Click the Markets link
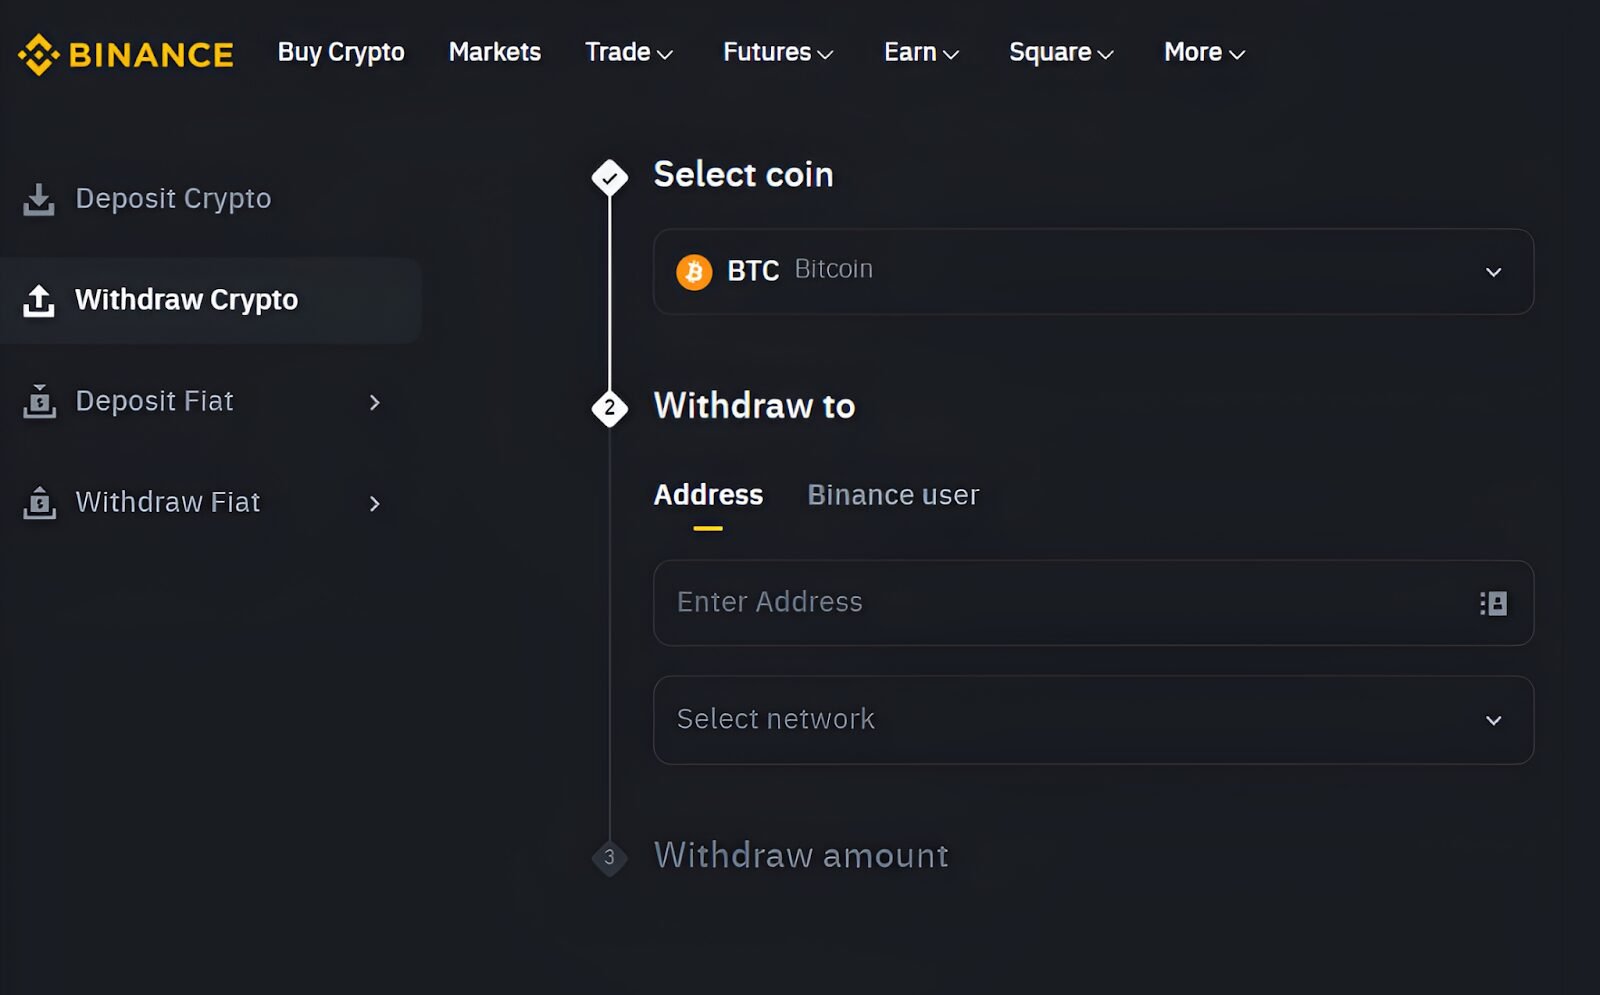Viewport: 1600px width, 995px height. pyautogui.click(x=494, y=52)
